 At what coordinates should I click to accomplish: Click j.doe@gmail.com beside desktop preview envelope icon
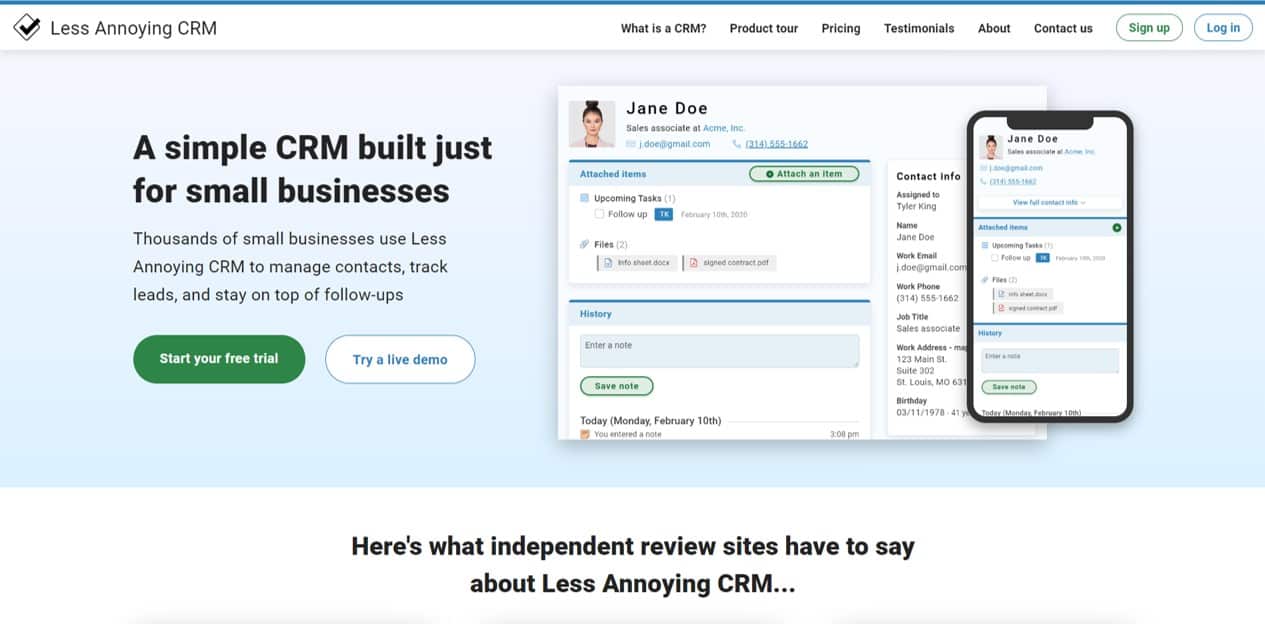pos(674,144)
